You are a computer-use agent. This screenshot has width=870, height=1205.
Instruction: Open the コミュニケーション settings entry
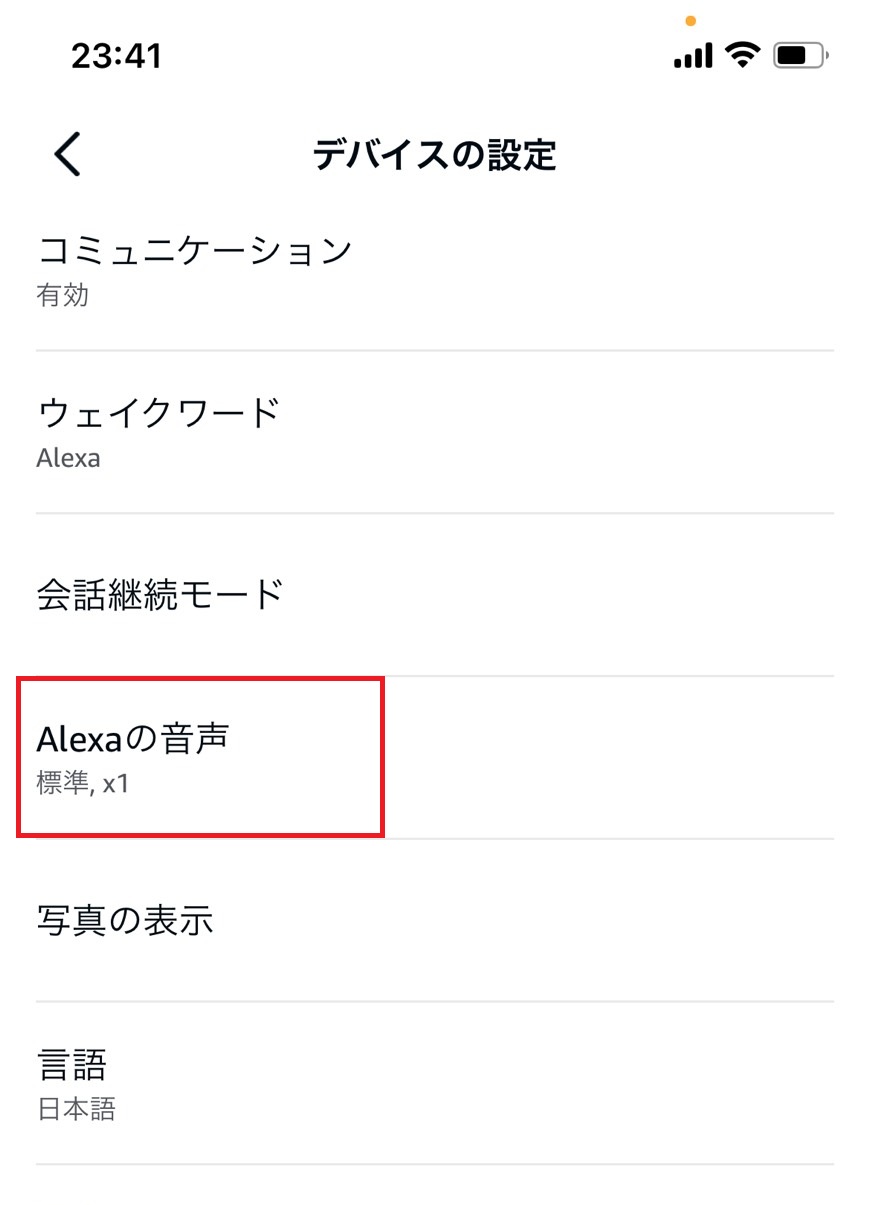[x=193, y=250]
